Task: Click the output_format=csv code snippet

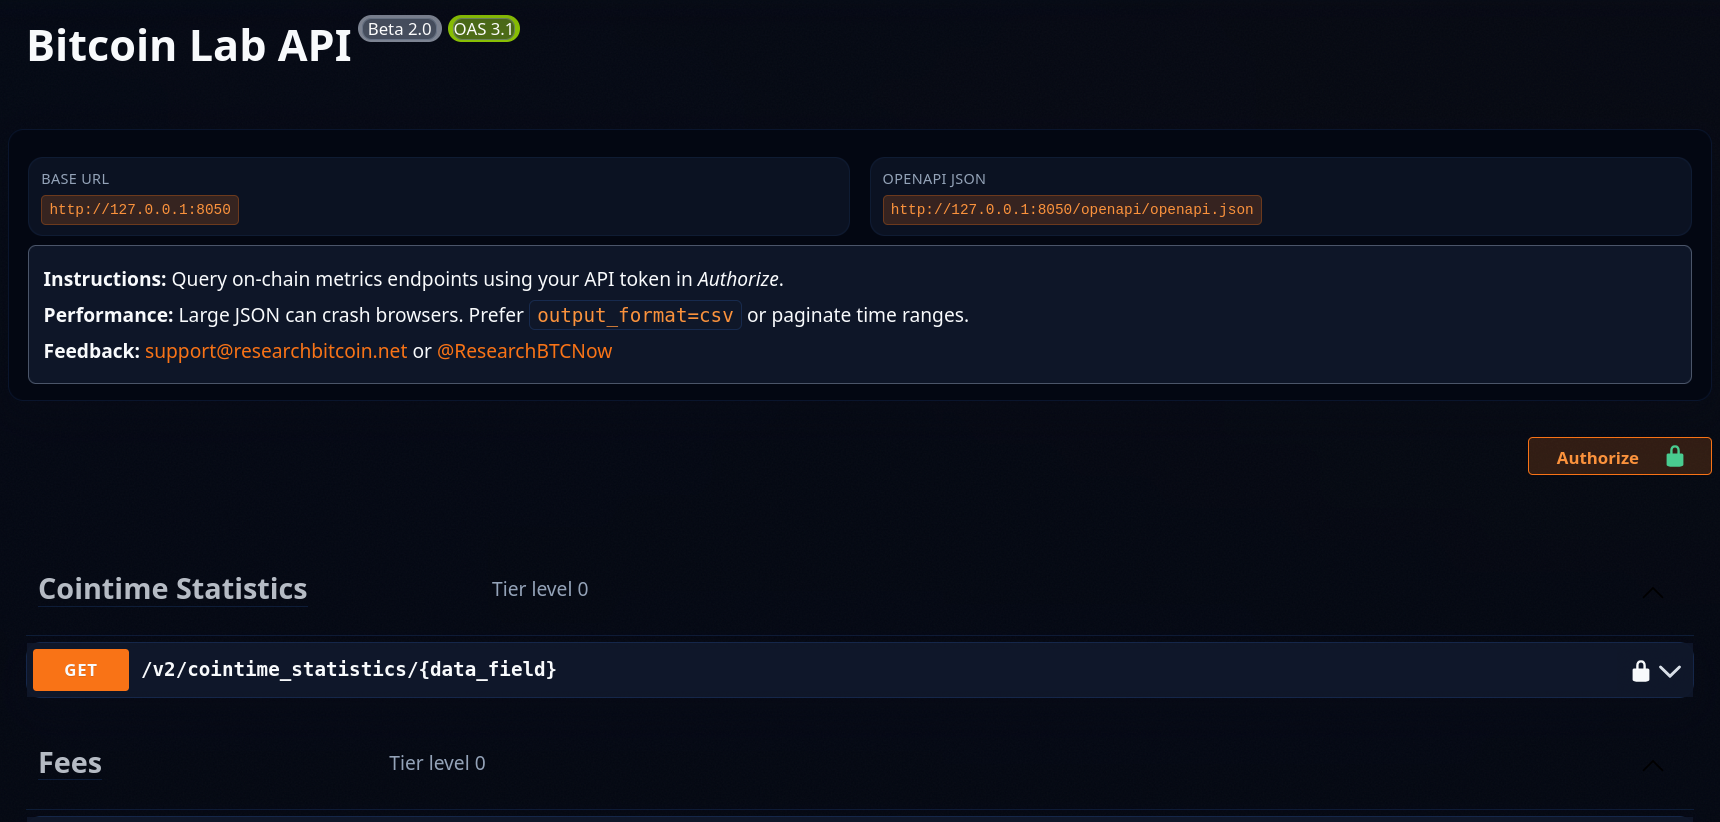Action: (635, 315)
